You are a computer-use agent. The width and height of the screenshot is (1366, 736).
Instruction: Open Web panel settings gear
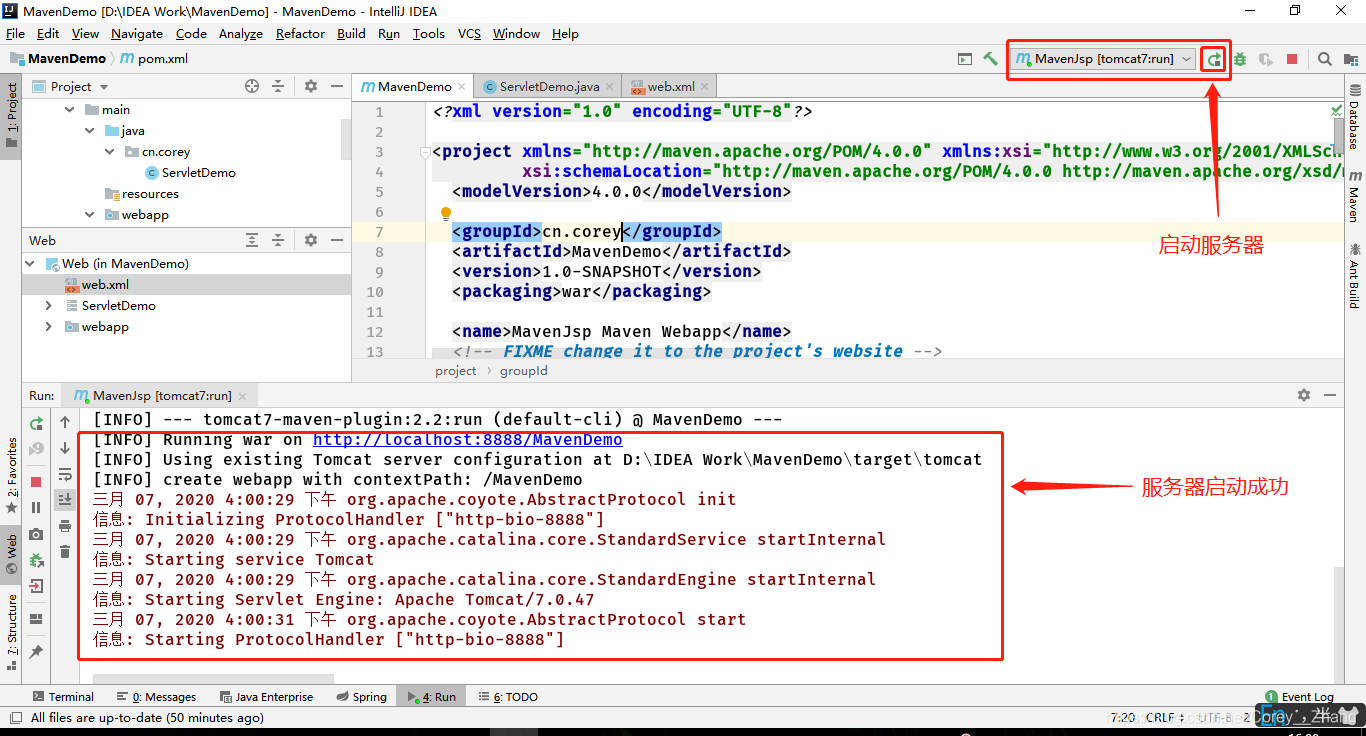pos(310,240)
